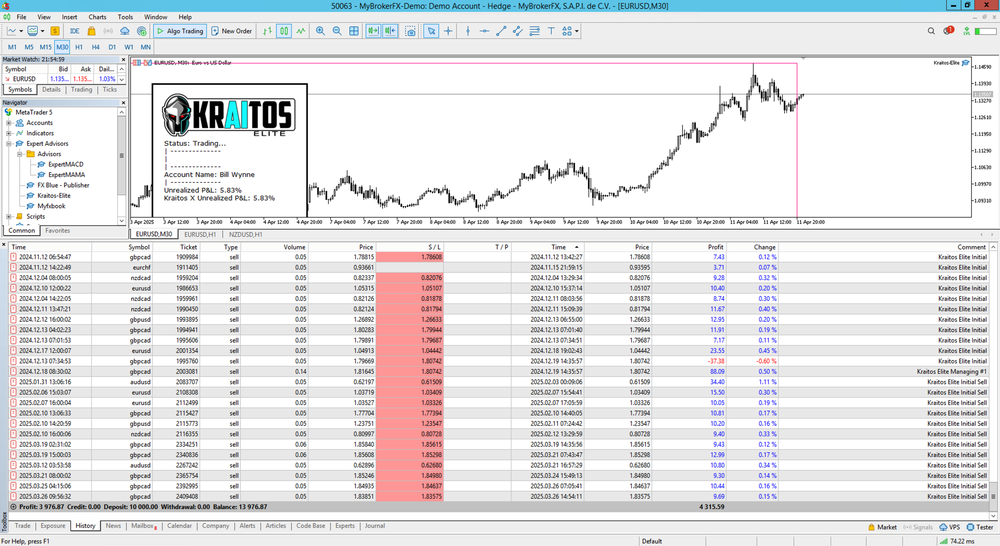1000x546 pixels.
Task: Expand Indicators node in Navigator
Action: pyautogui.click(x=9, y=133)
